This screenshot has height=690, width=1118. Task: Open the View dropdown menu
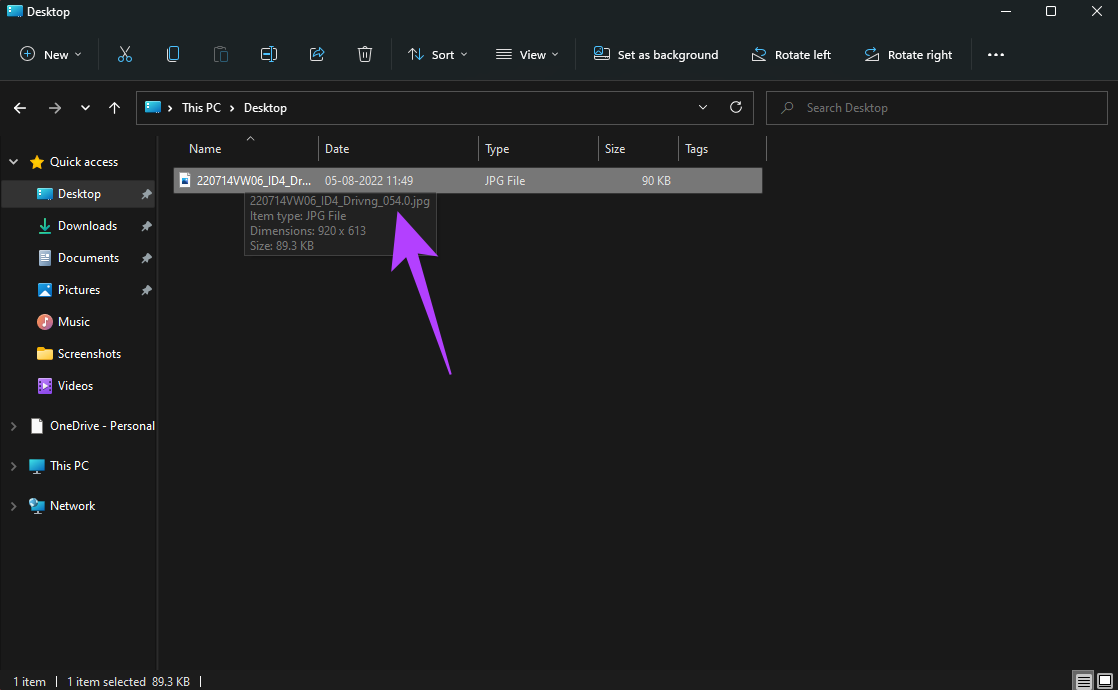(527, 55)
